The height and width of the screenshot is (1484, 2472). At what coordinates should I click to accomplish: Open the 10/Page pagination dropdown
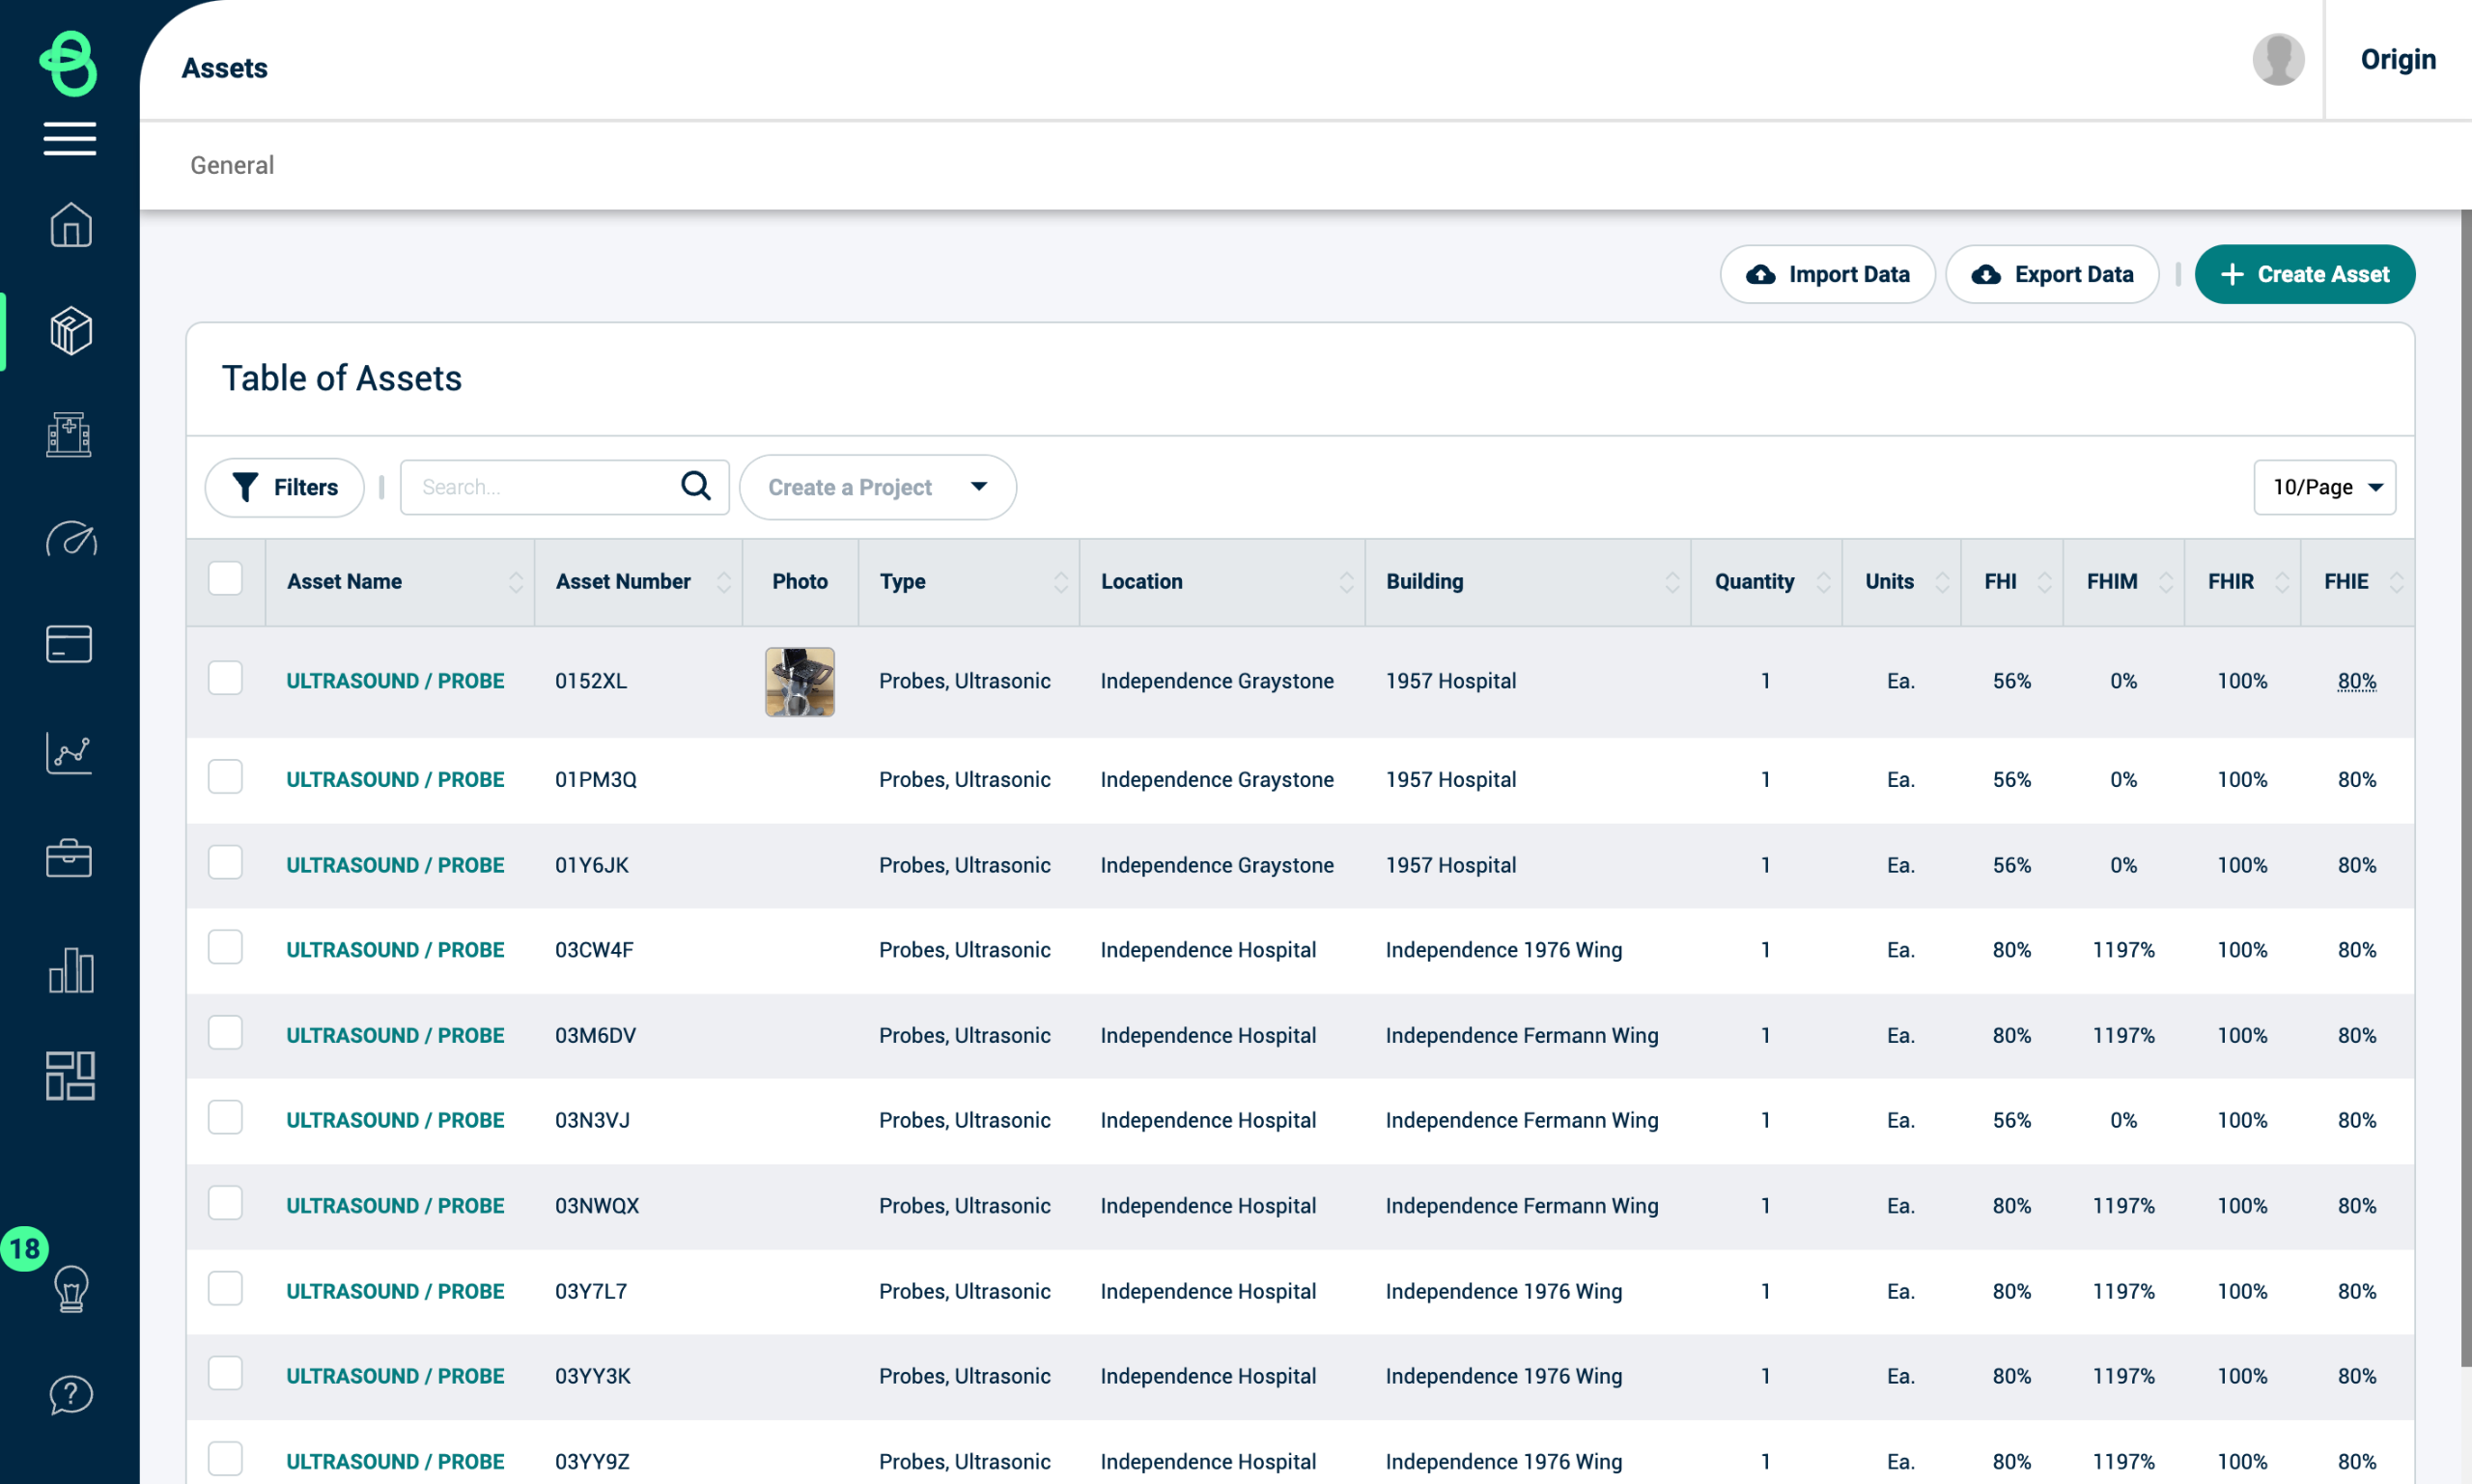2324,487
